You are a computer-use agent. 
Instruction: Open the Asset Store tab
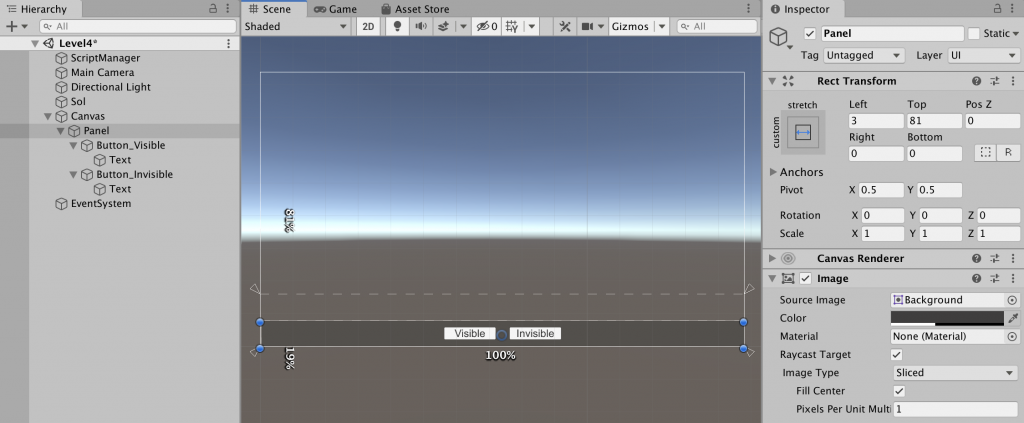click(415, 9)
